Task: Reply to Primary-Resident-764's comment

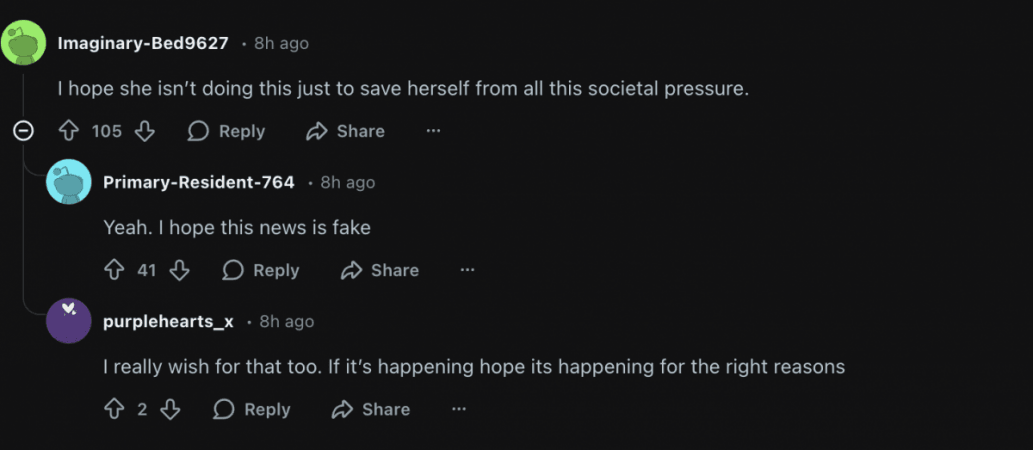Action: [x=261, y=270]
